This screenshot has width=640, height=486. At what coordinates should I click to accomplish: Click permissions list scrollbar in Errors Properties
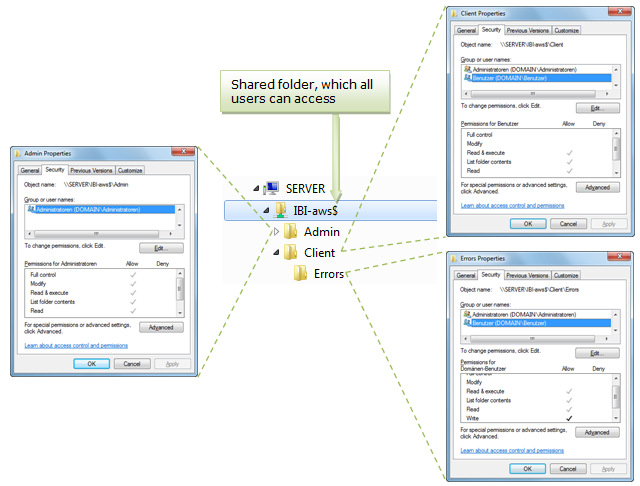pyautogui.click(x=614, y=394)
